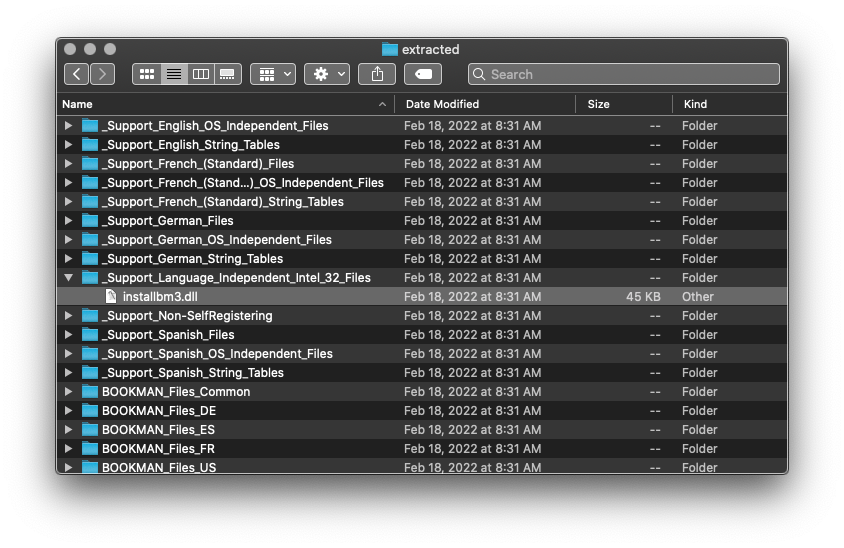844x548 pixels.
Task: Switch to column view in the toolbar
Action: point(201,74)
